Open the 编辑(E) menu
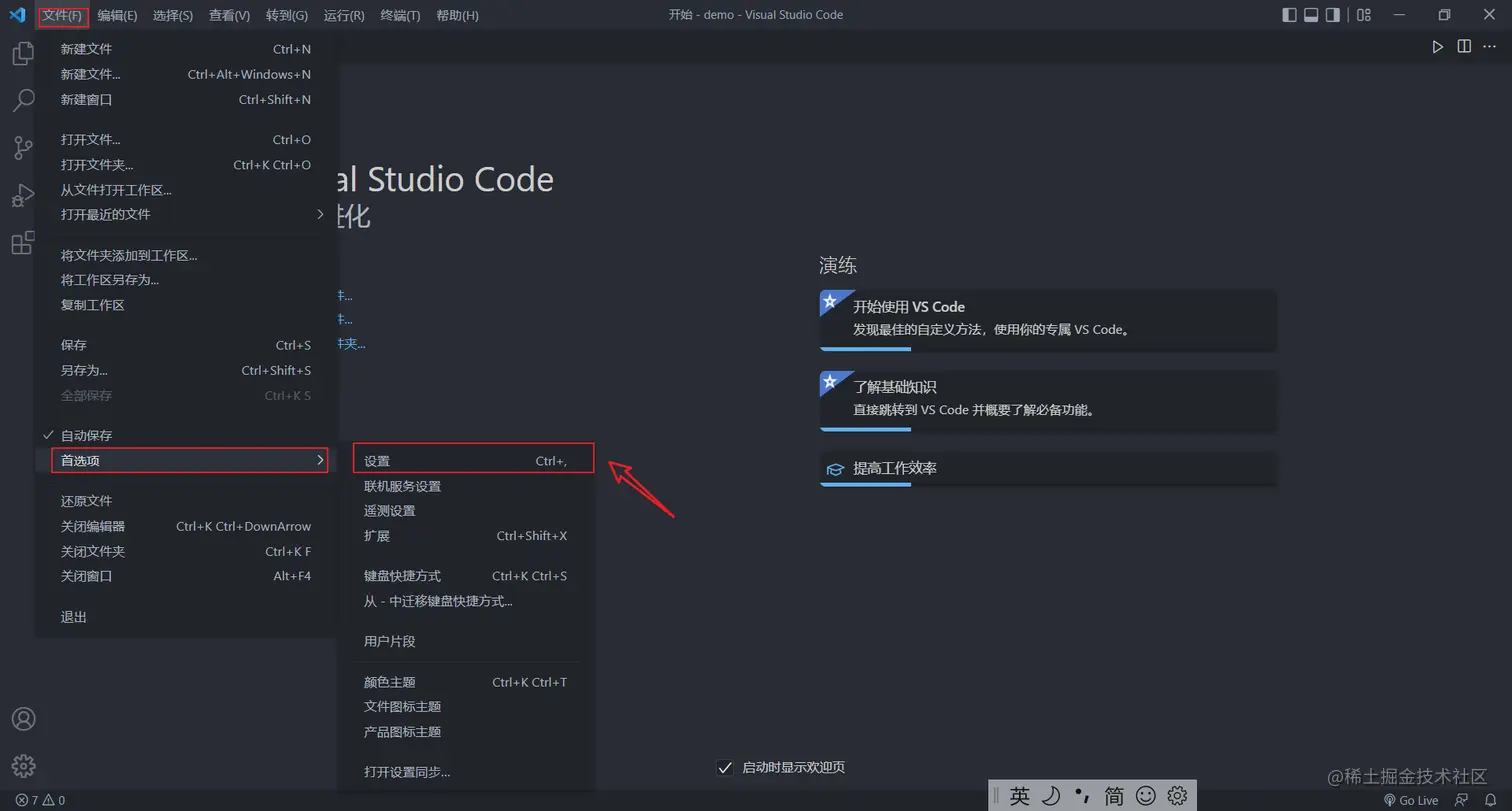This screenshot has height=811, width=1512. click(x=117, y=15)
